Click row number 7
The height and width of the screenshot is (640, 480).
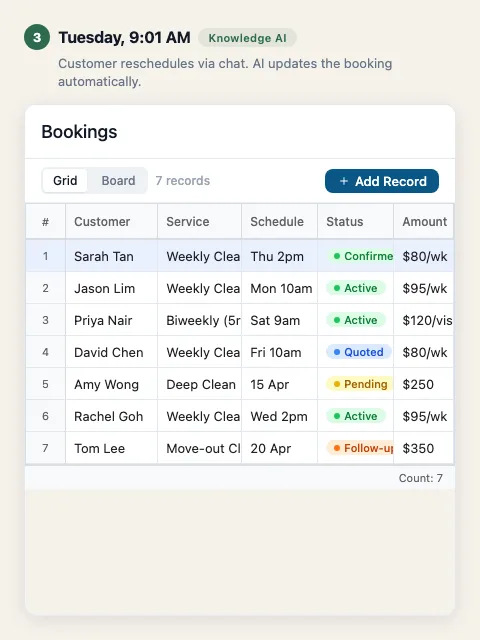[x=45, y=448]
